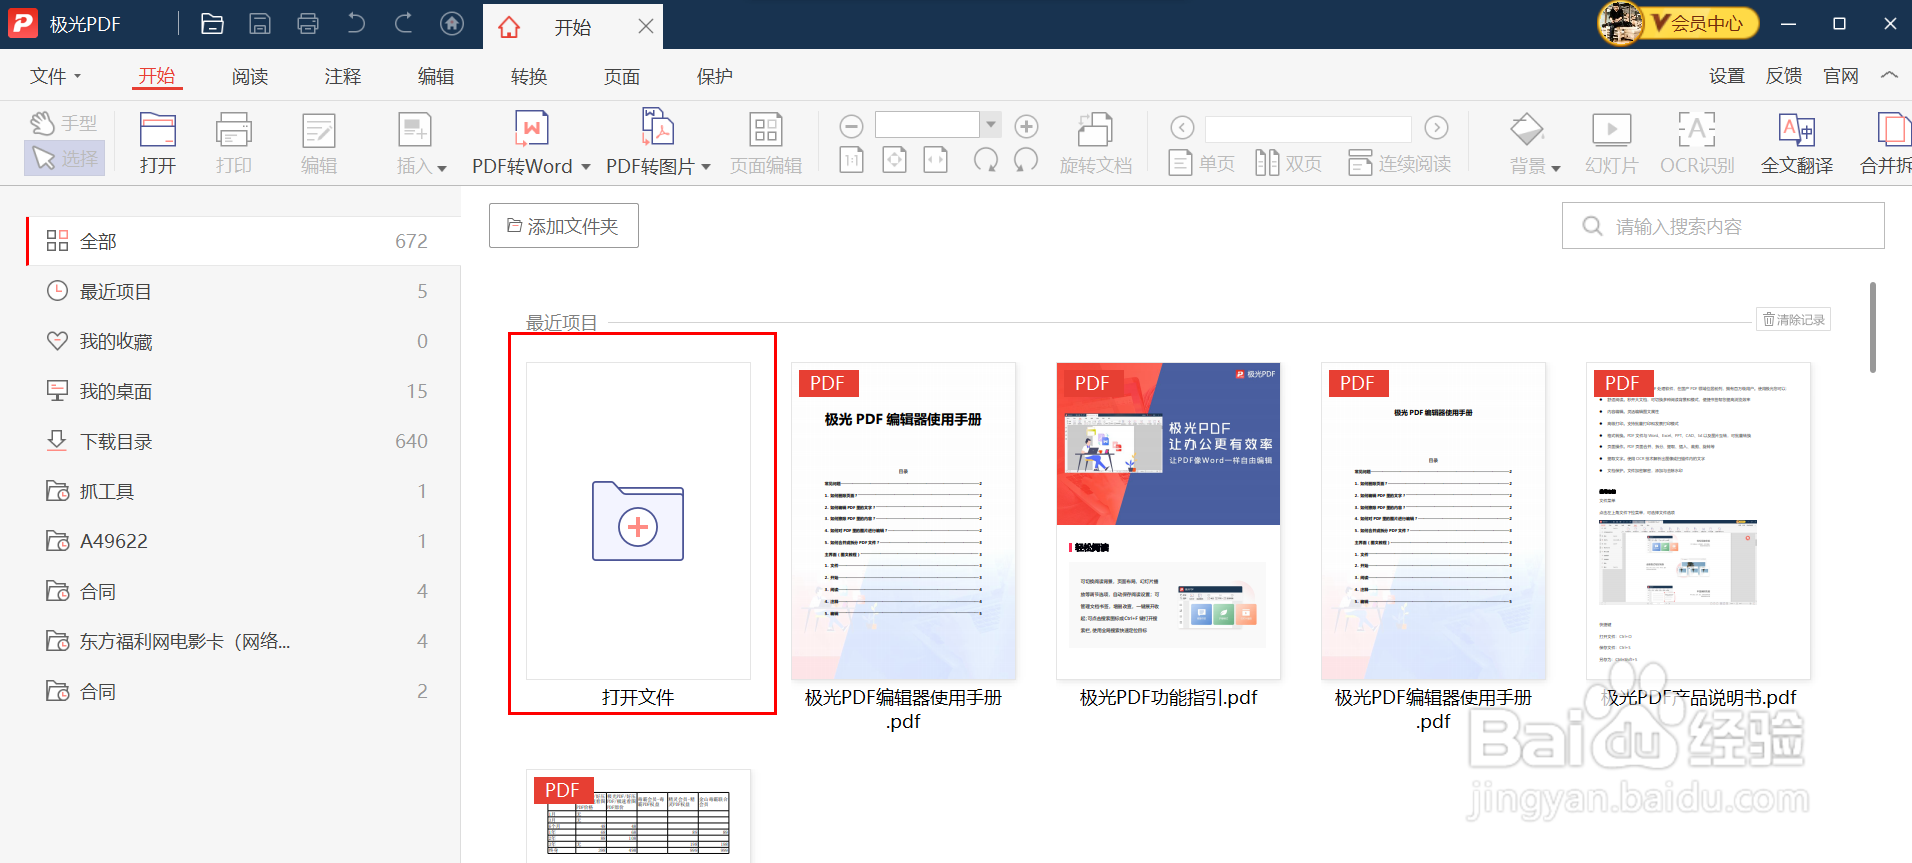Open the 页面编辑 page editing tool
Viewport: 1912px width, 863px height.
tap(766, 144)
